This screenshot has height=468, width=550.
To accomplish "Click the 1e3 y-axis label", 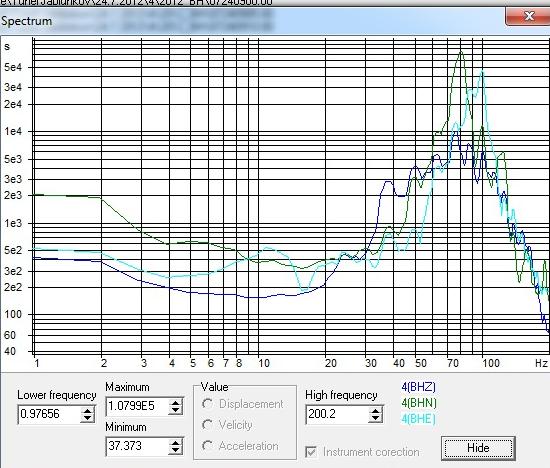I will click(13, 223).
